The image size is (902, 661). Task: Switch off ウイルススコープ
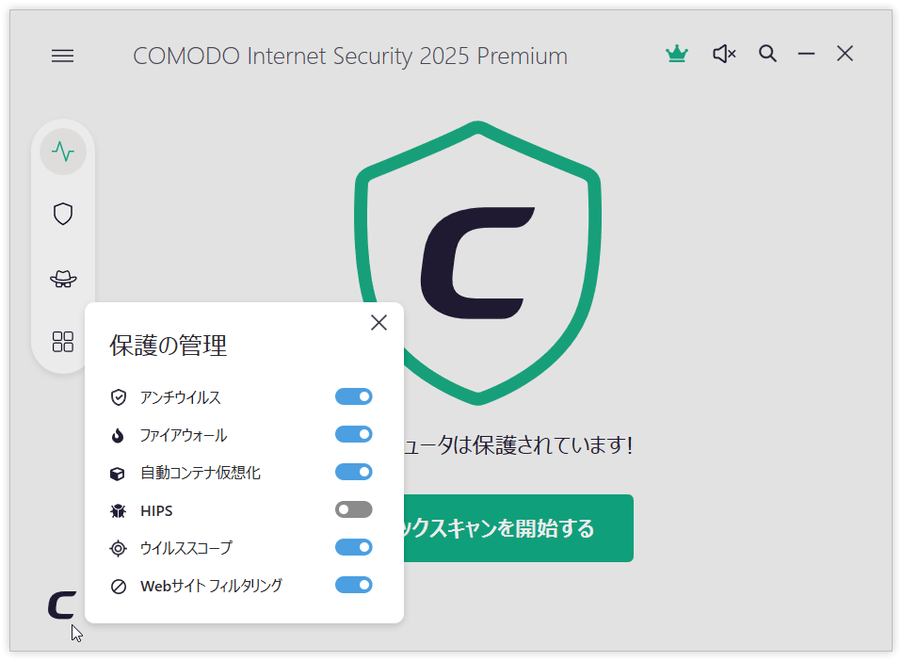click(x=354, y=547)
